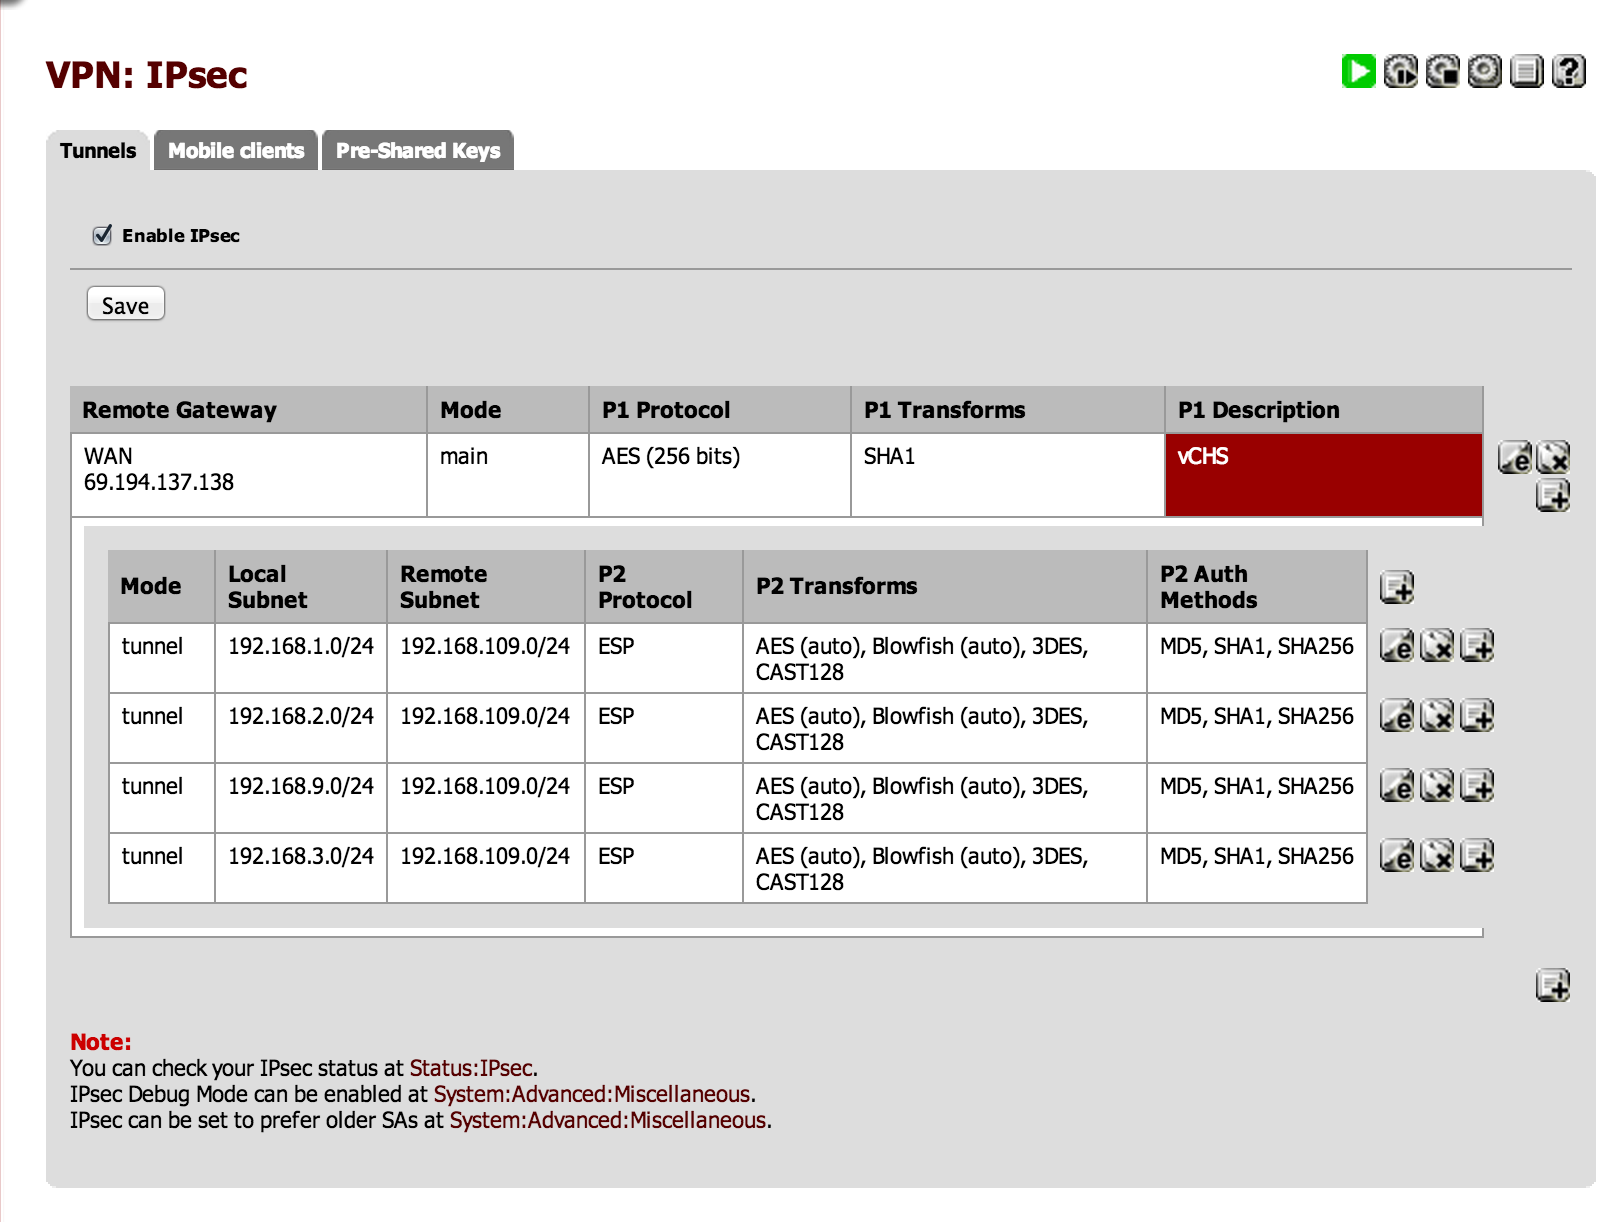Add a new phase 1 tunnel at bottom
Screen dimensions: 1624x1222
[1552, 986]
